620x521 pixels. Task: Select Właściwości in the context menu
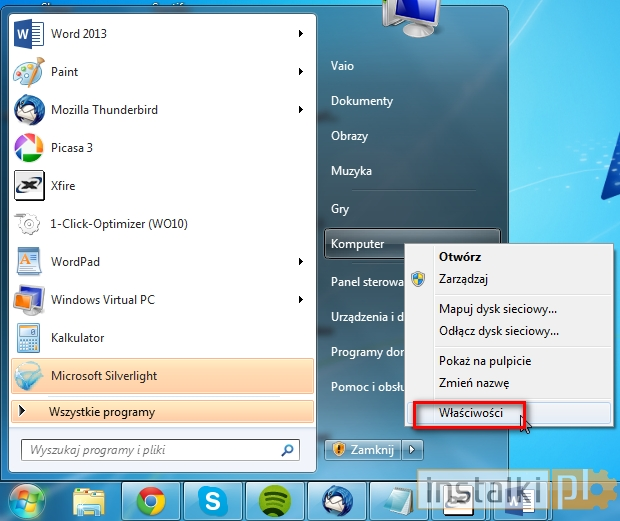pyautogui.click(x=470, y=412)
